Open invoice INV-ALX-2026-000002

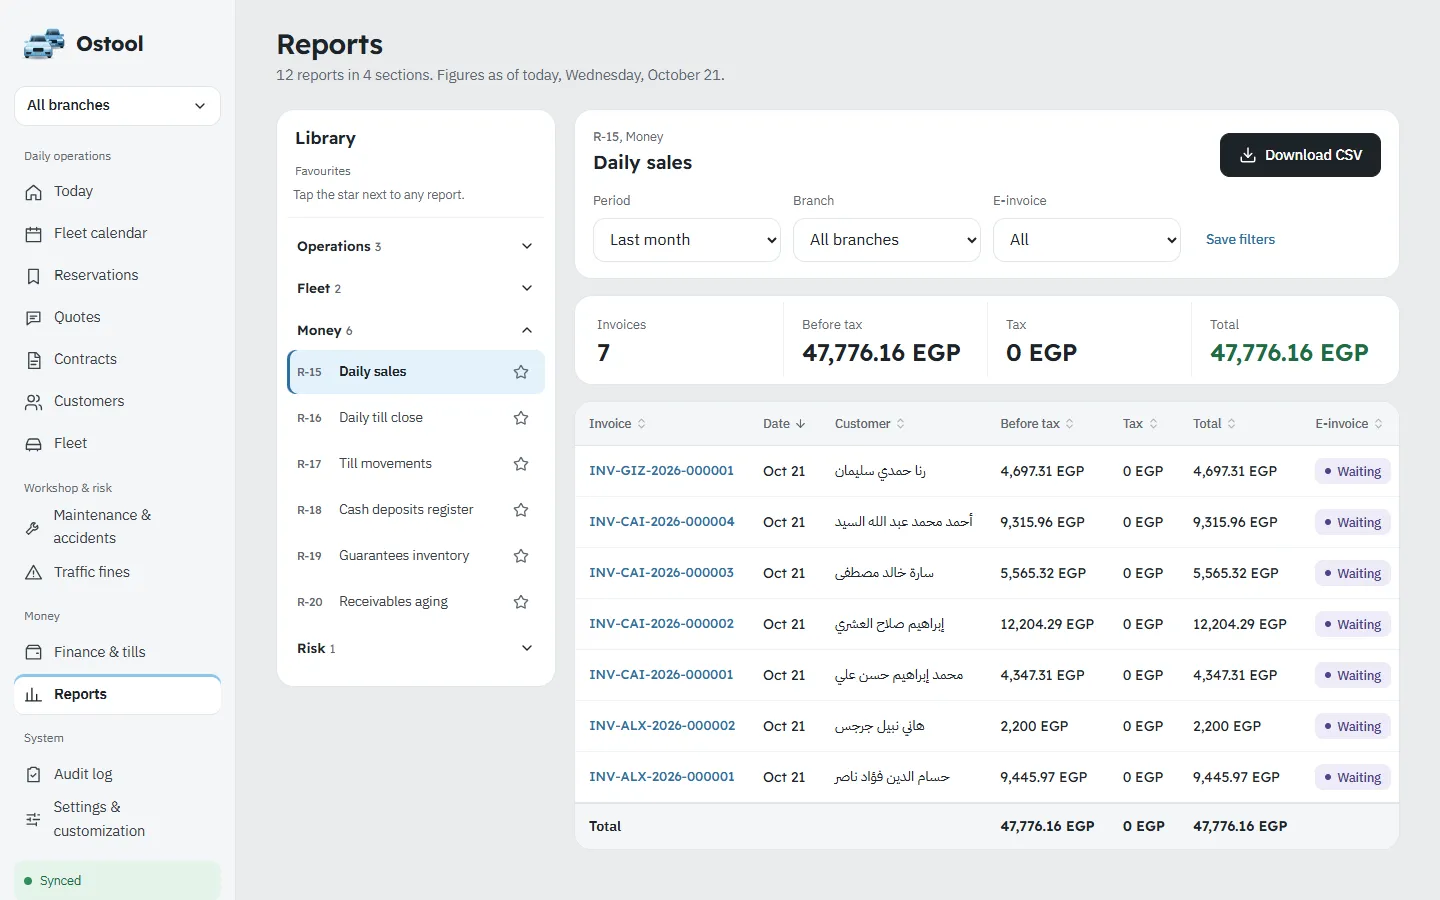pyautogui.click(x=662, y=726)
